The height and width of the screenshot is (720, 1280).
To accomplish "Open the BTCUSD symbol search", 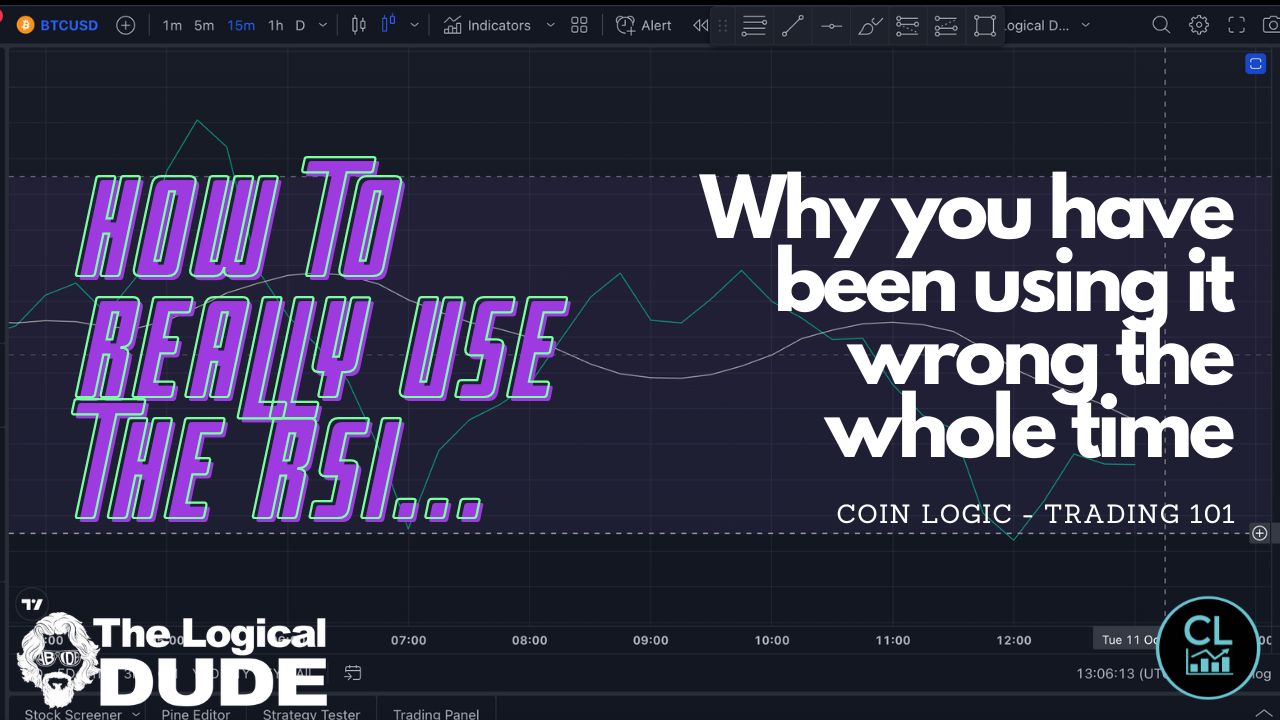I will [x=57, y=25].
